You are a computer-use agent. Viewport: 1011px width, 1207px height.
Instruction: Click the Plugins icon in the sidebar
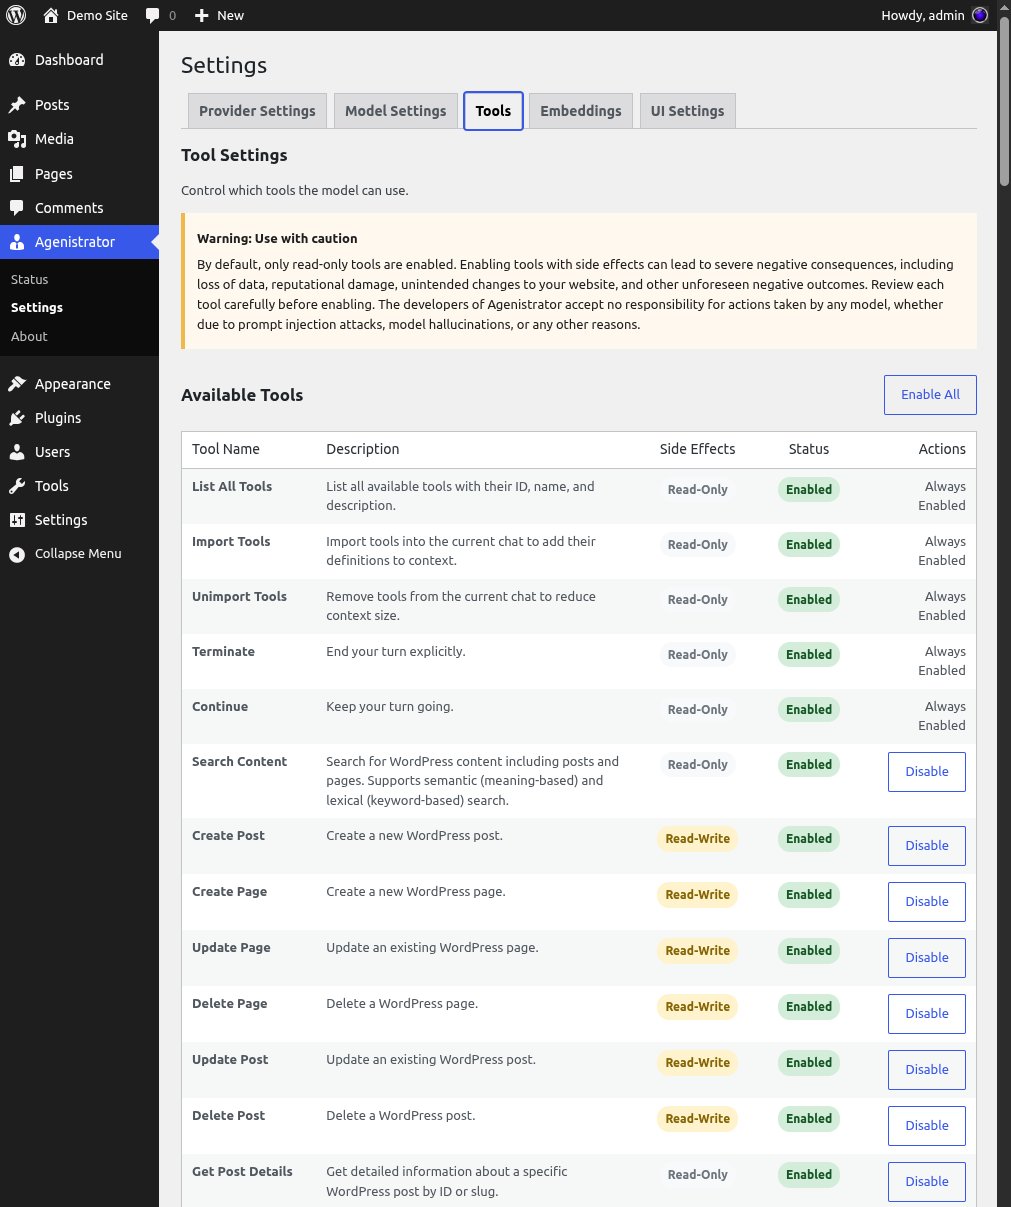17,418
